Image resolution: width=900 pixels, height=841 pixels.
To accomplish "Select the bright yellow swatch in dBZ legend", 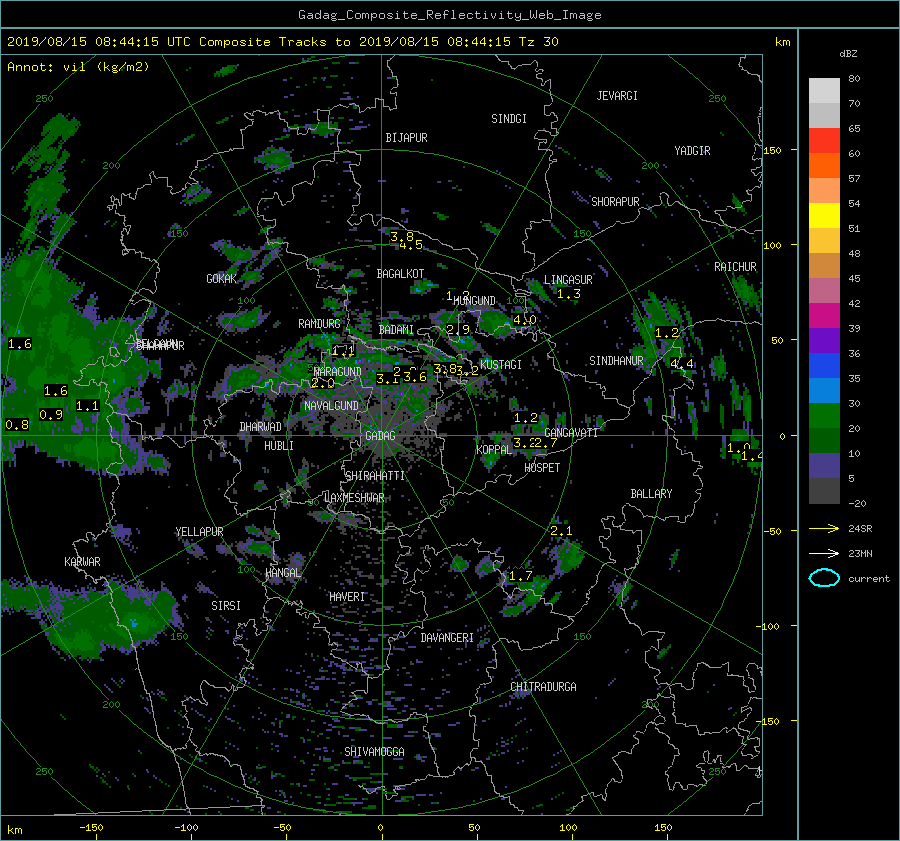I will pyautogui.click(x=824, y=215).
